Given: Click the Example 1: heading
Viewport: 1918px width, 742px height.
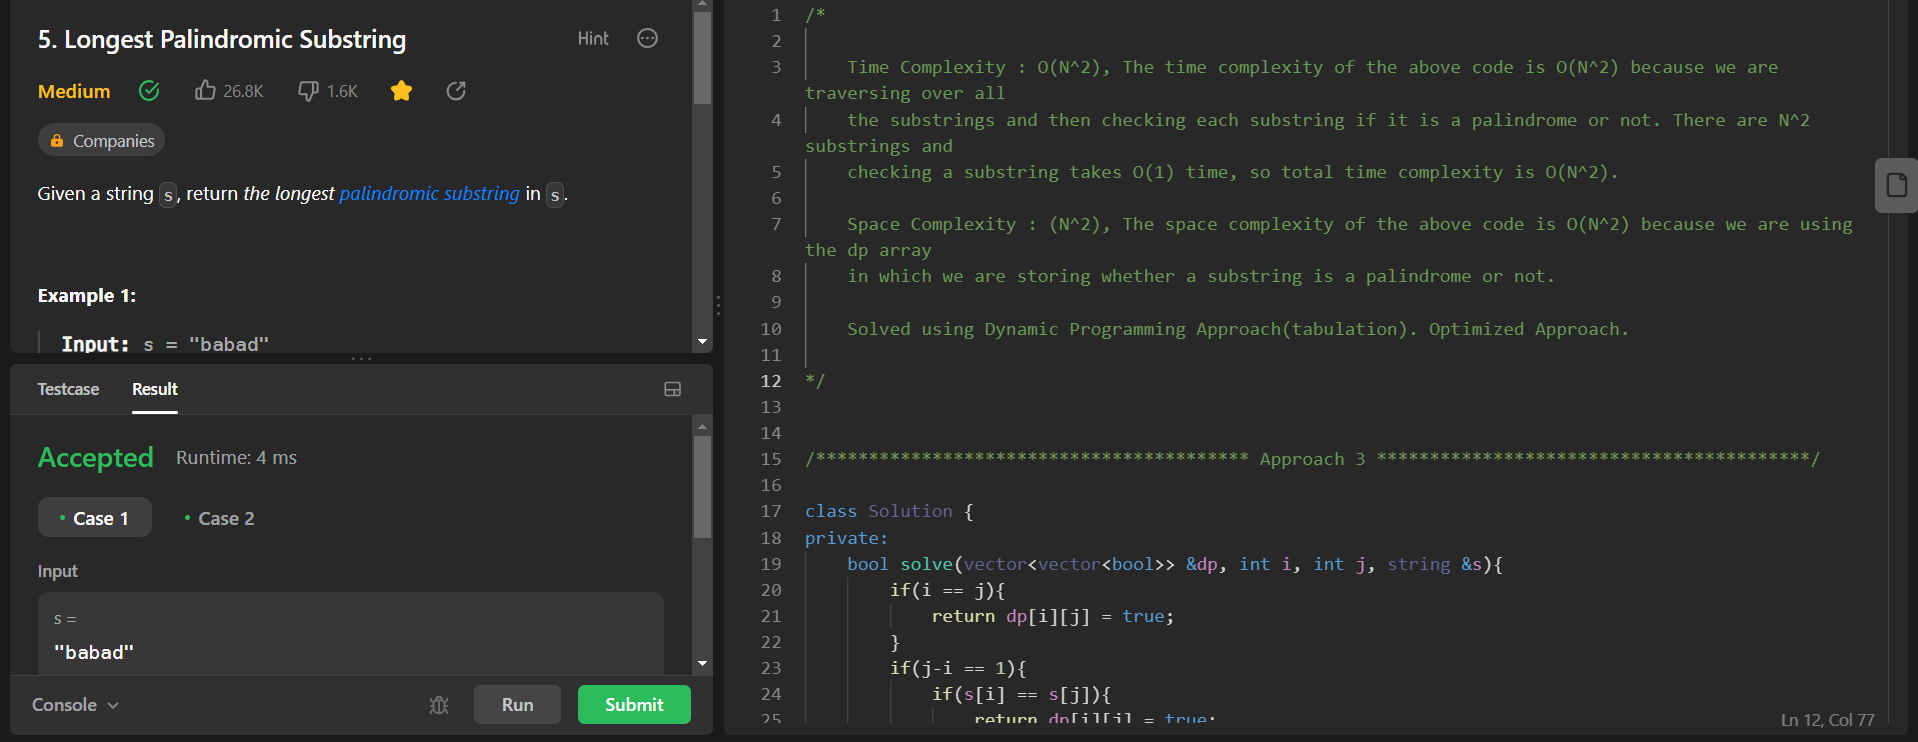Looking at the screenshot, I should pos(87,296).
